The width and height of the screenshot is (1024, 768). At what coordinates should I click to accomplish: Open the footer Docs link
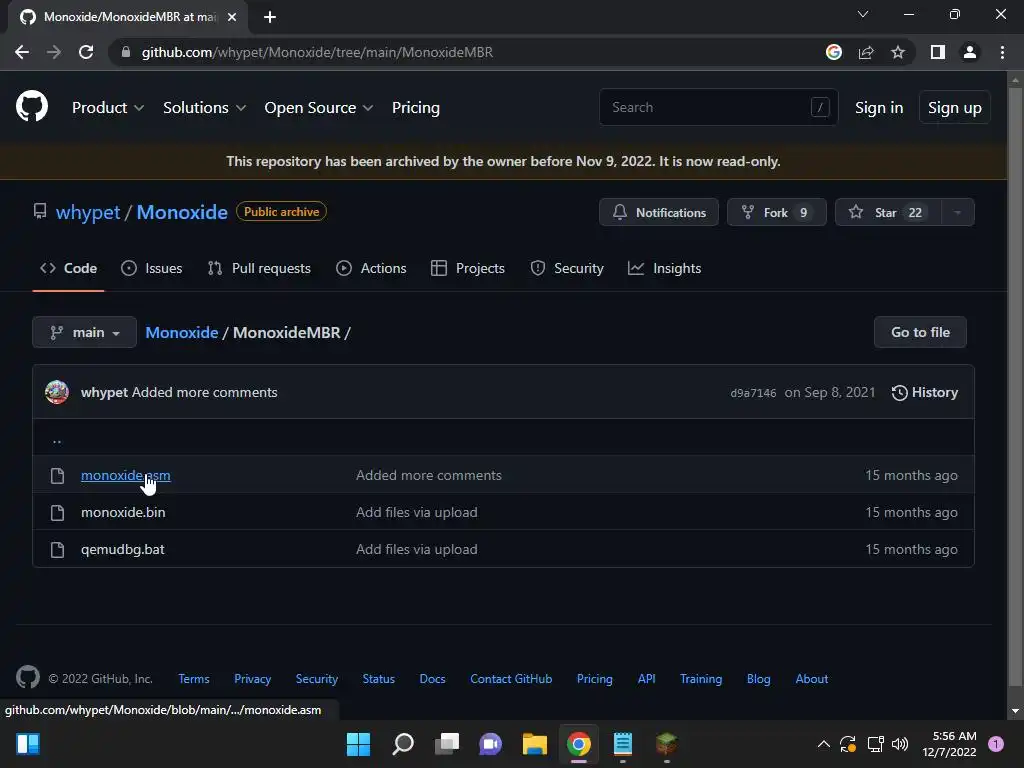coord(432,679)
